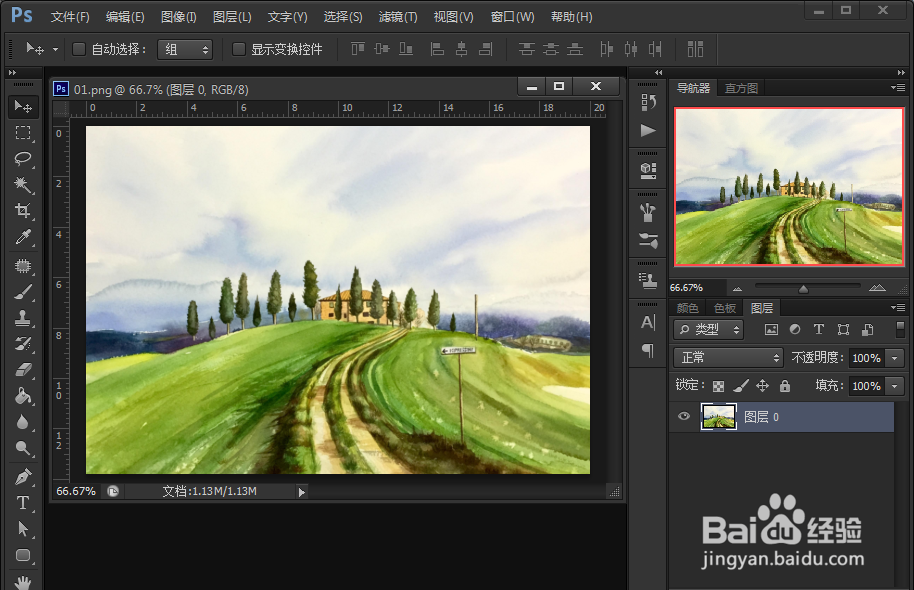This screenshot has width=914, height=590.
Task: Click the navigator zoom out button
Action: 737,288
